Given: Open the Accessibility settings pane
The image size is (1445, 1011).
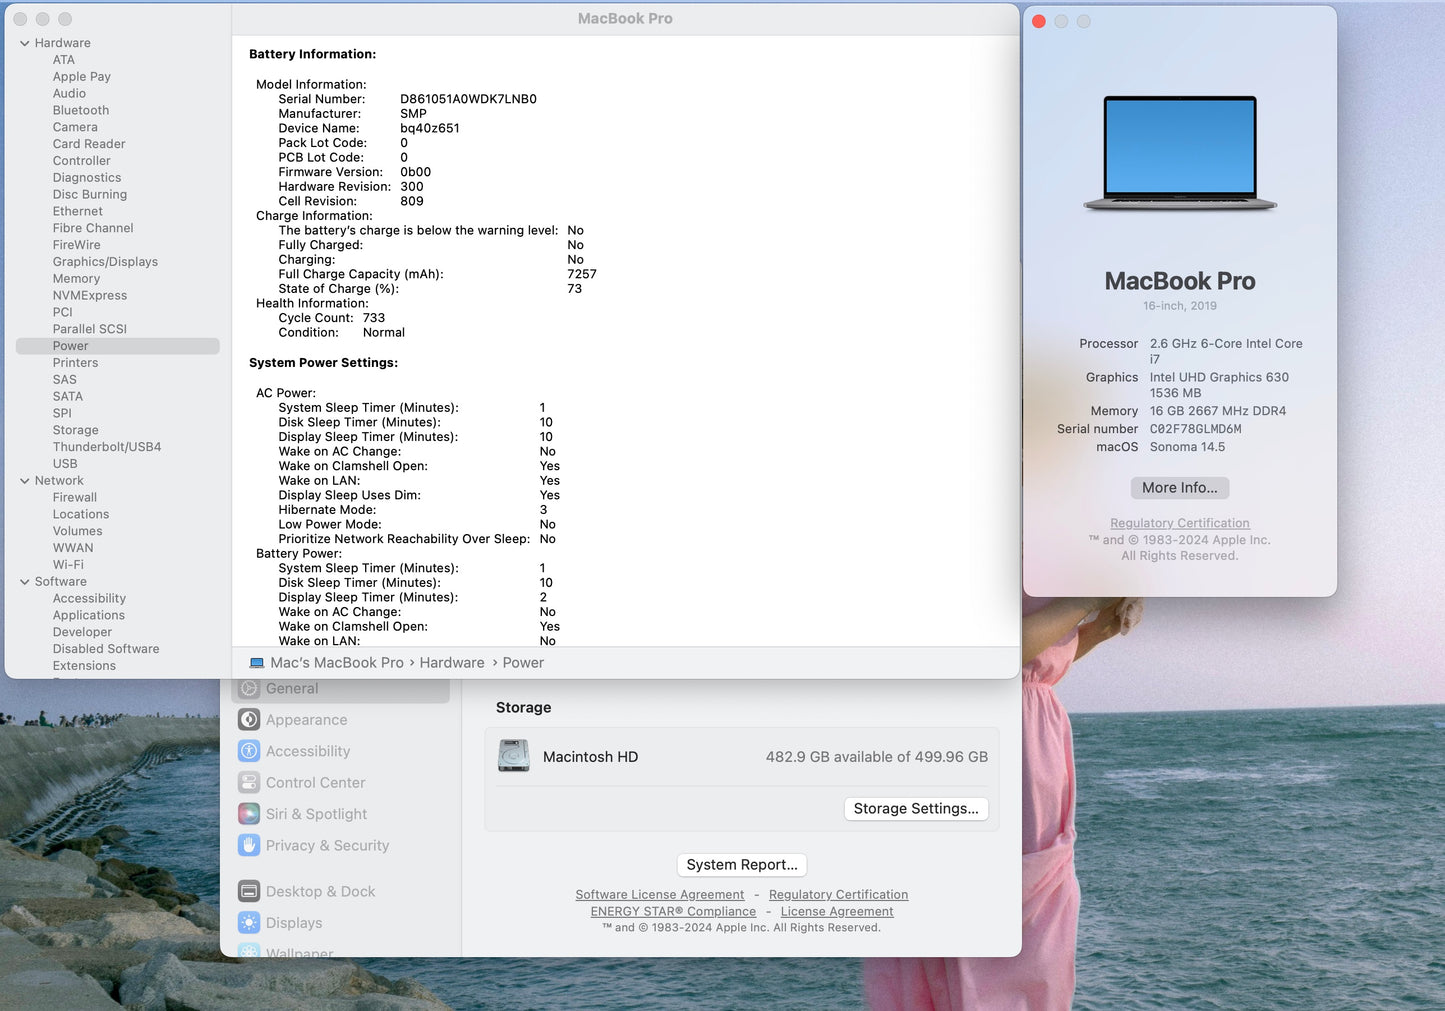Looking at the screenshot, I should pyautogui.click(x=307, y=751).
